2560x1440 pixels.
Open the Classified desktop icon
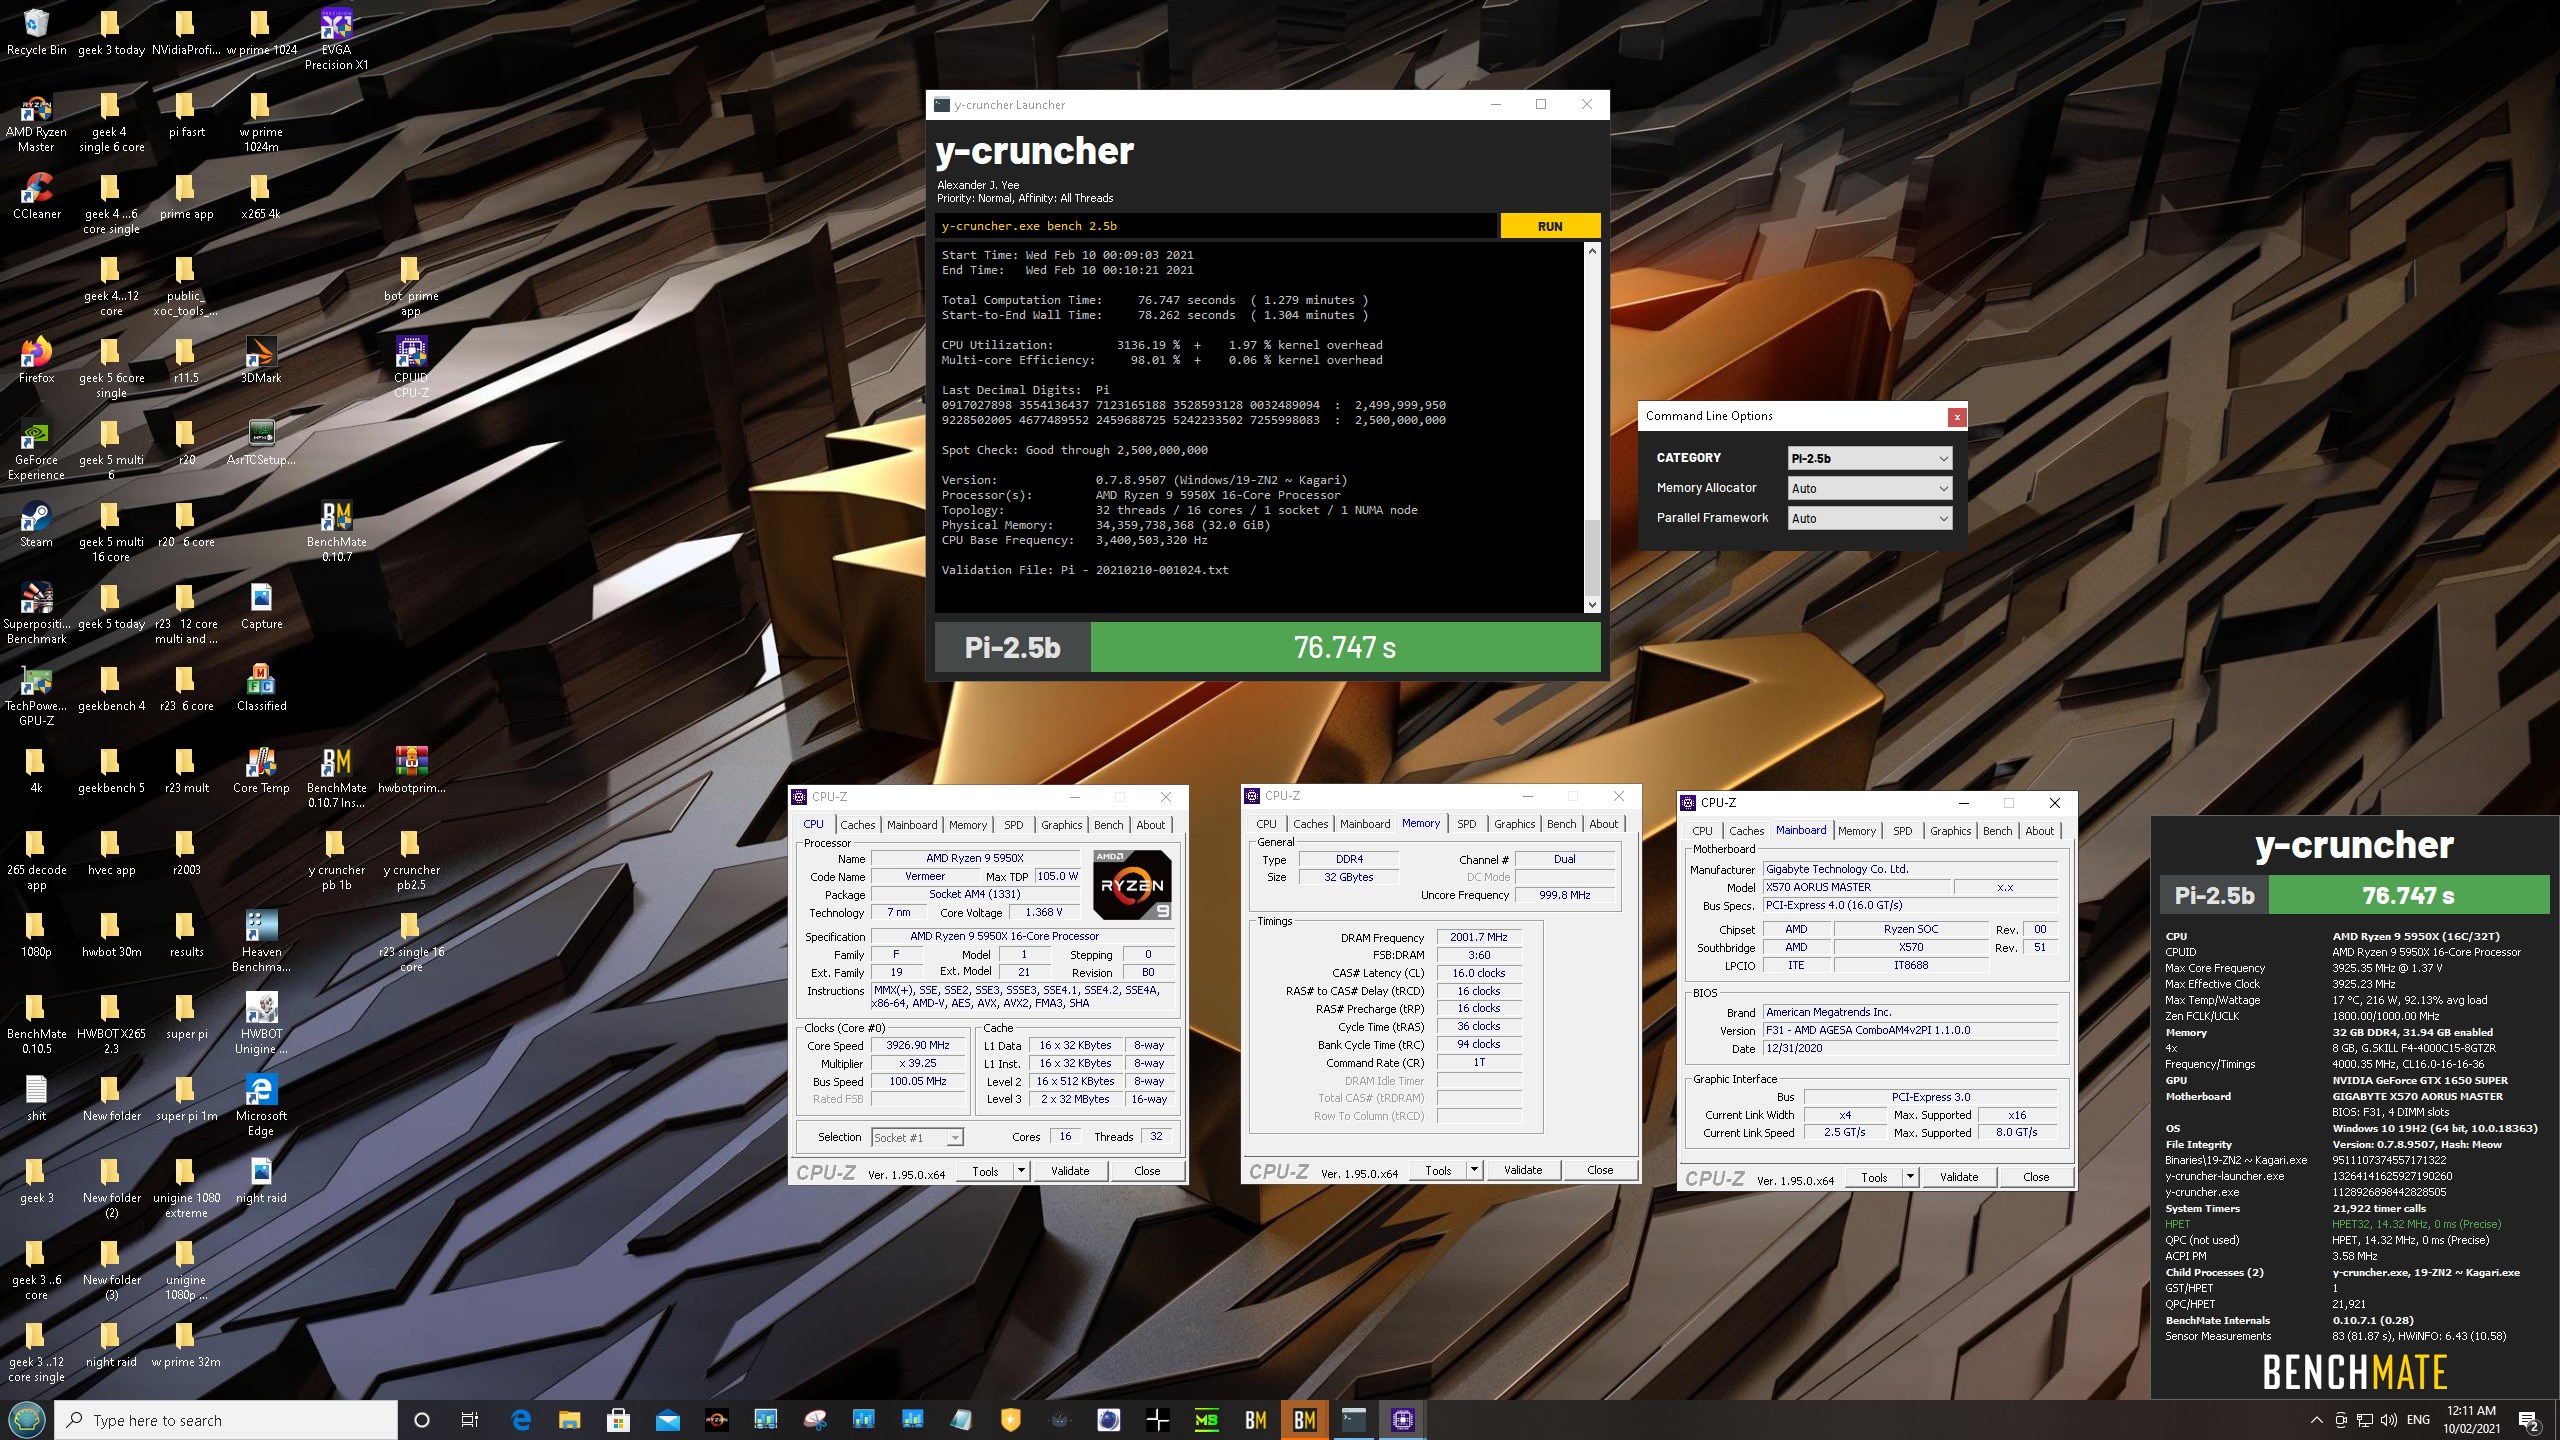(x=261, y=688)
